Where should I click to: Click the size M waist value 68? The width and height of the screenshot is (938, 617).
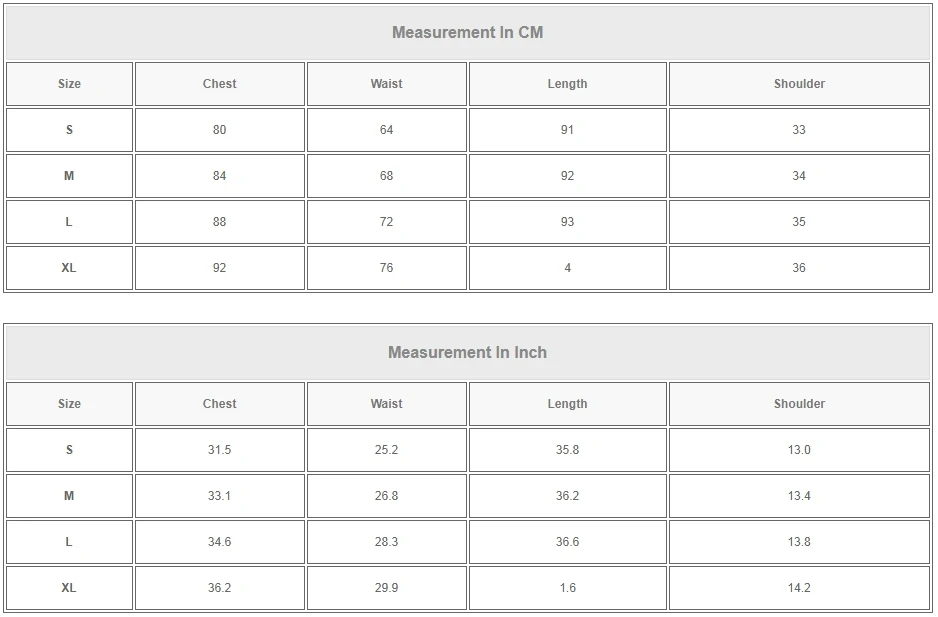click(386, 176)
